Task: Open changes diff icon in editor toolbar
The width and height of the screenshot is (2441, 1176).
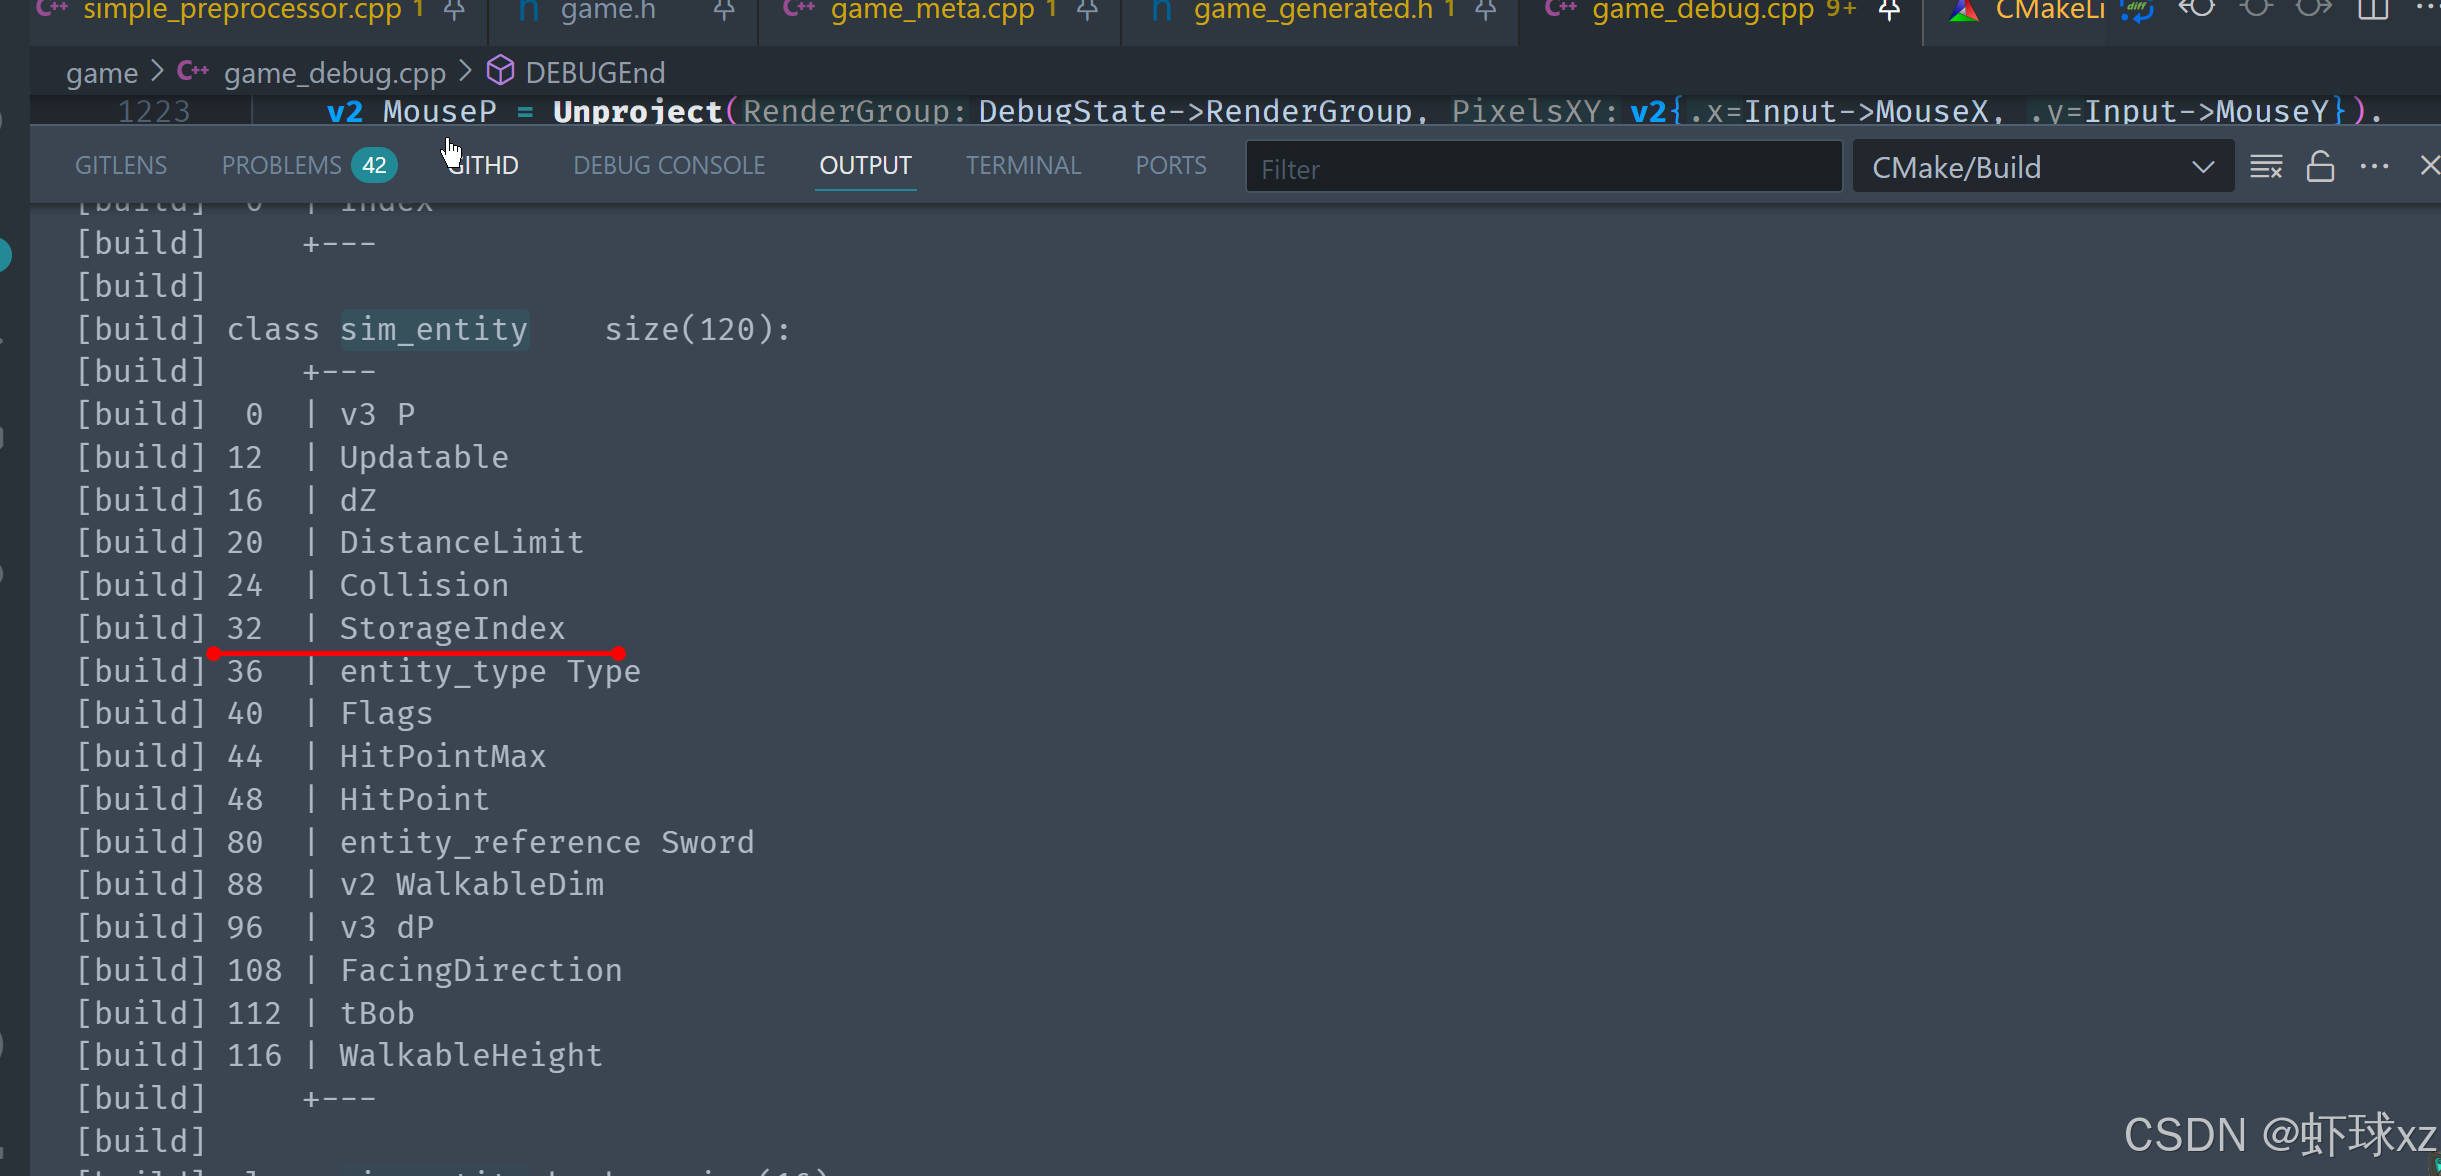Action: click(x=2136, y=11)
